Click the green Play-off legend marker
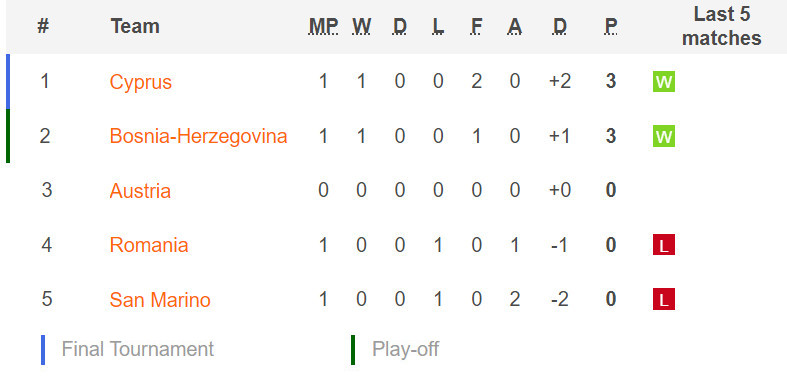This screenshot has width=787, height=379. (353, 349)
